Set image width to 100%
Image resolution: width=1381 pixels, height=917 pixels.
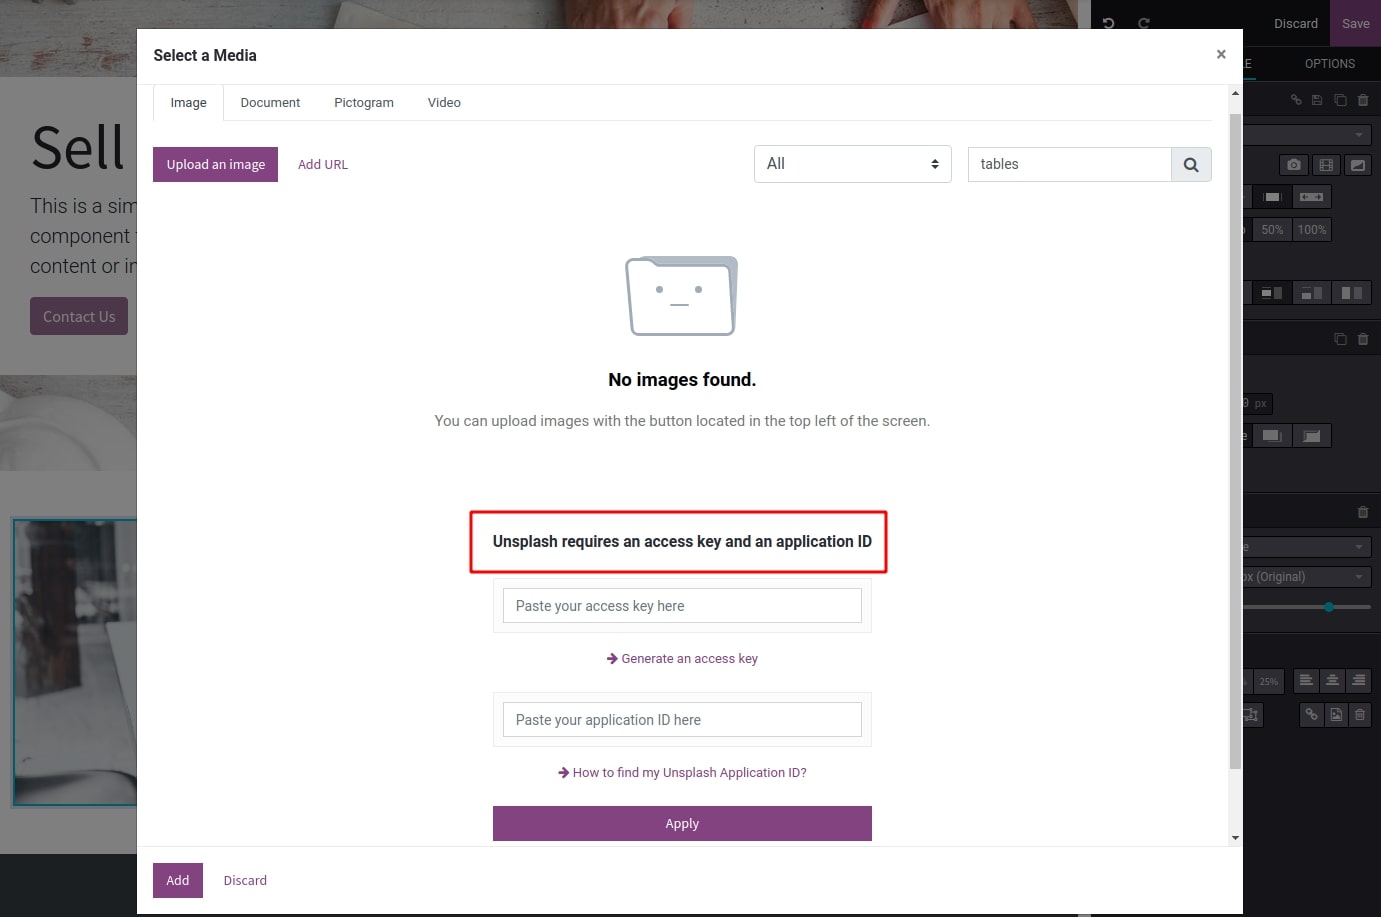[1312, 229]
